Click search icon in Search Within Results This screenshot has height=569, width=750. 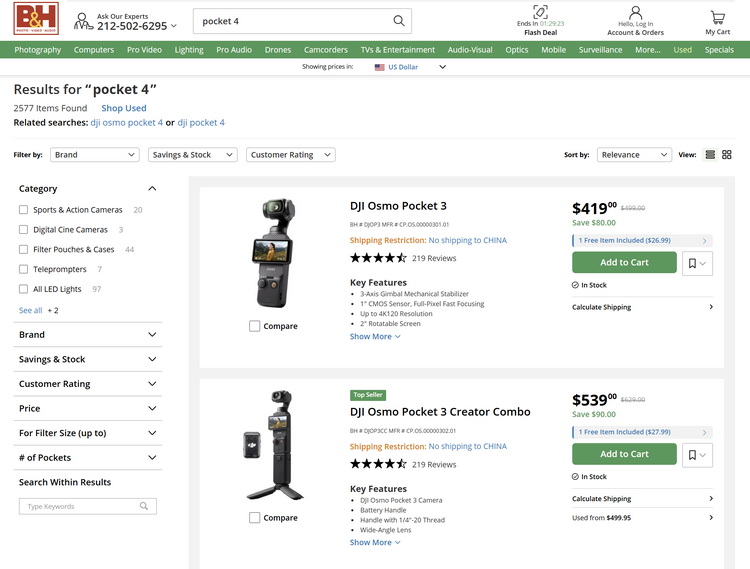point(143,506)
